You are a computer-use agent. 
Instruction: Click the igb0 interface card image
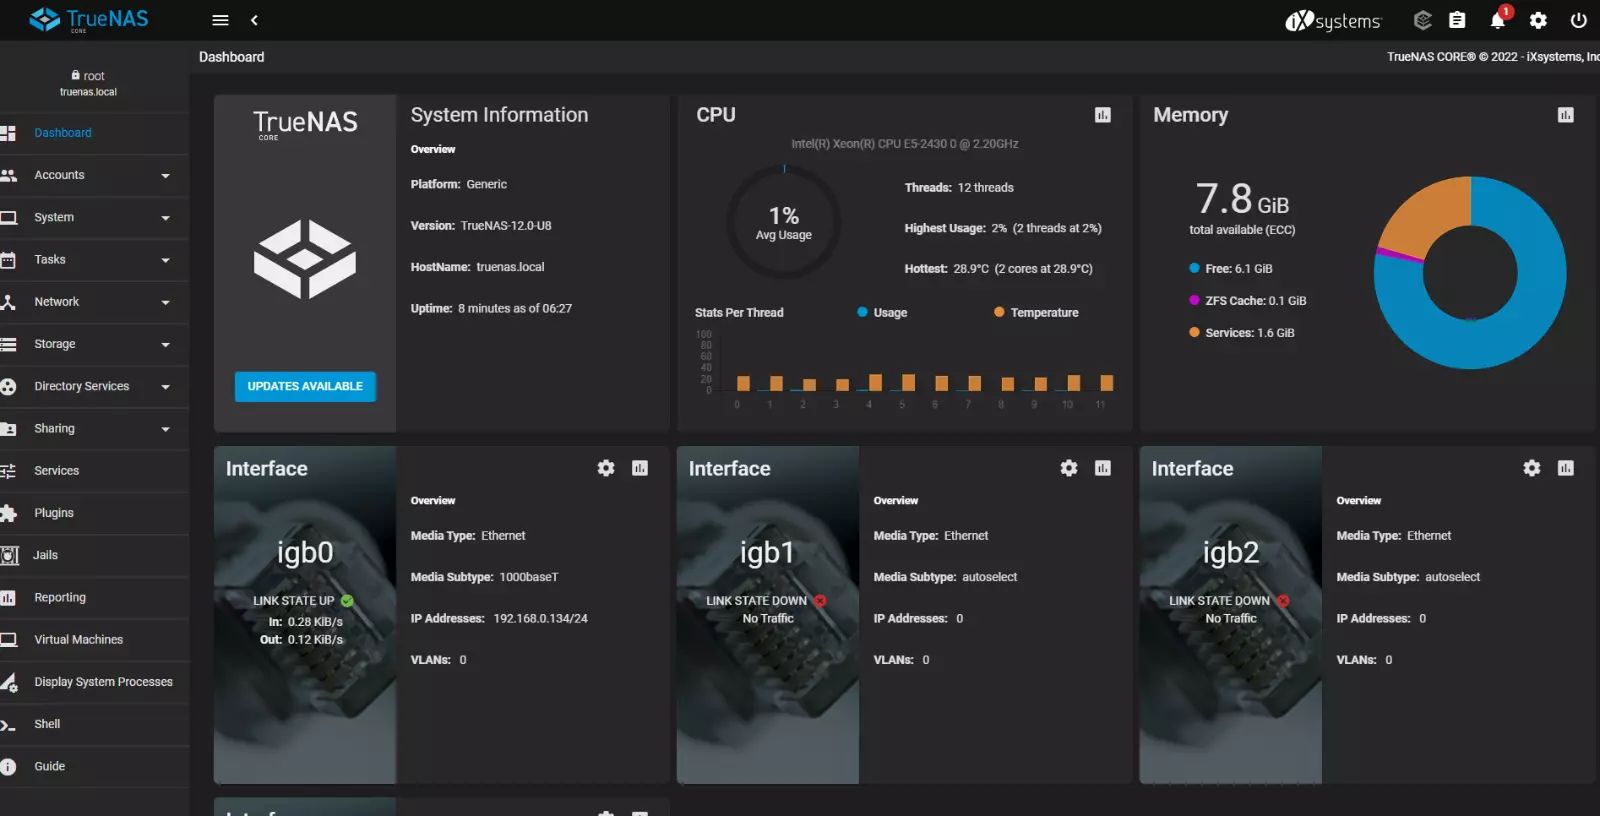(305, 615)
